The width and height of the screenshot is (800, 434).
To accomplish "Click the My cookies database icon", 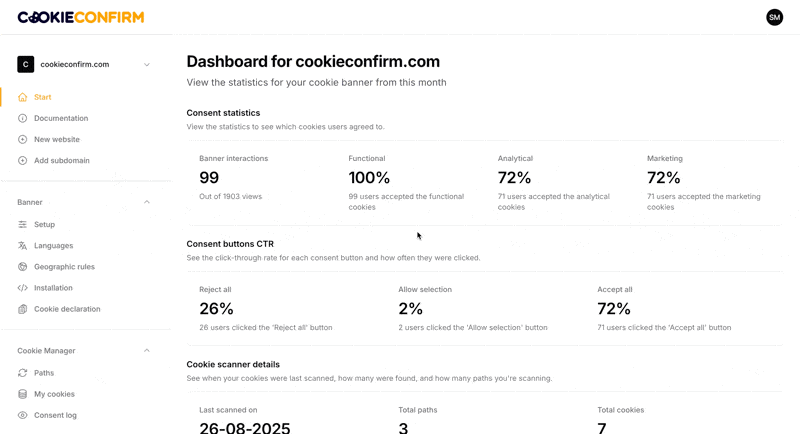I will 22,394.
